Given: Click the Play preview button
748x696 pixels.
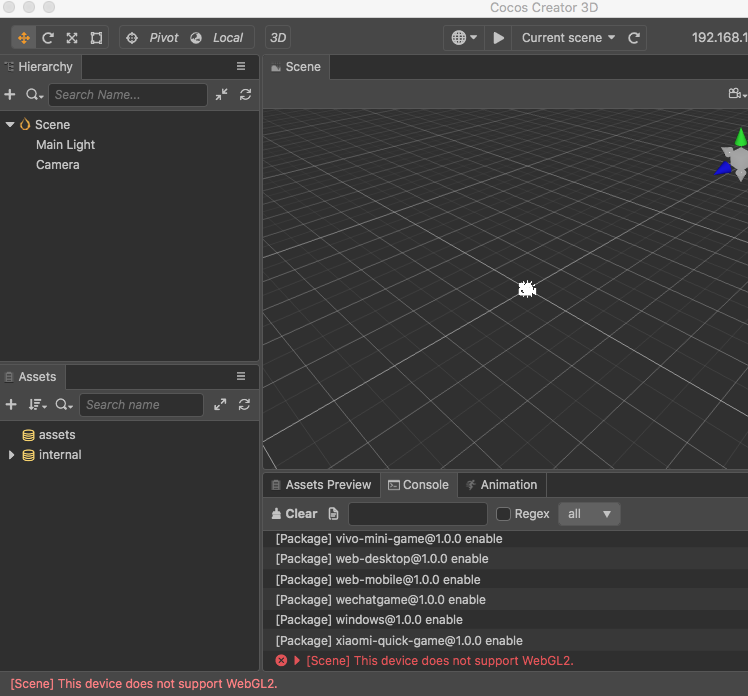Looking at the screenshot, I should (499, 38).
